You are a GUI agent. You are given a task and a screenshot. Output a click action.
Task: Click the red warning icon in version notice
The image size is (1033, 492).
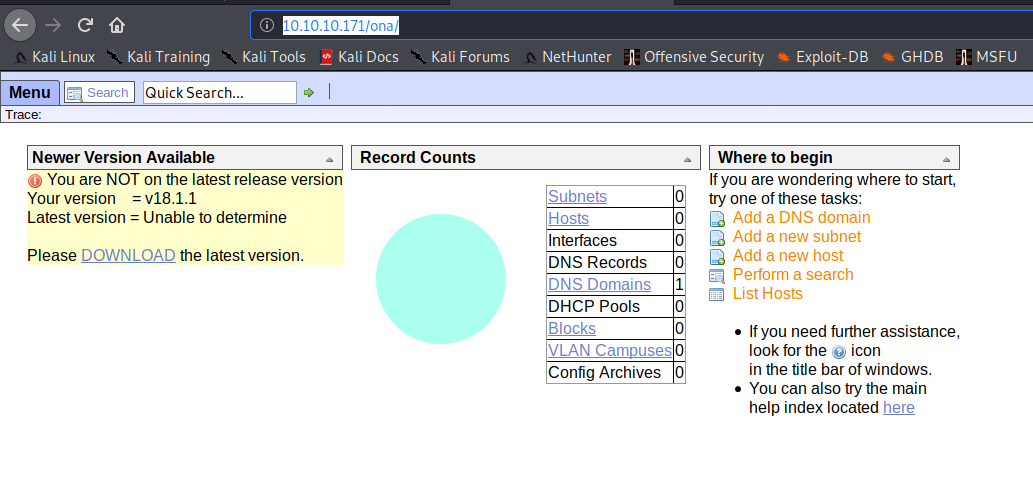(35, 181)
